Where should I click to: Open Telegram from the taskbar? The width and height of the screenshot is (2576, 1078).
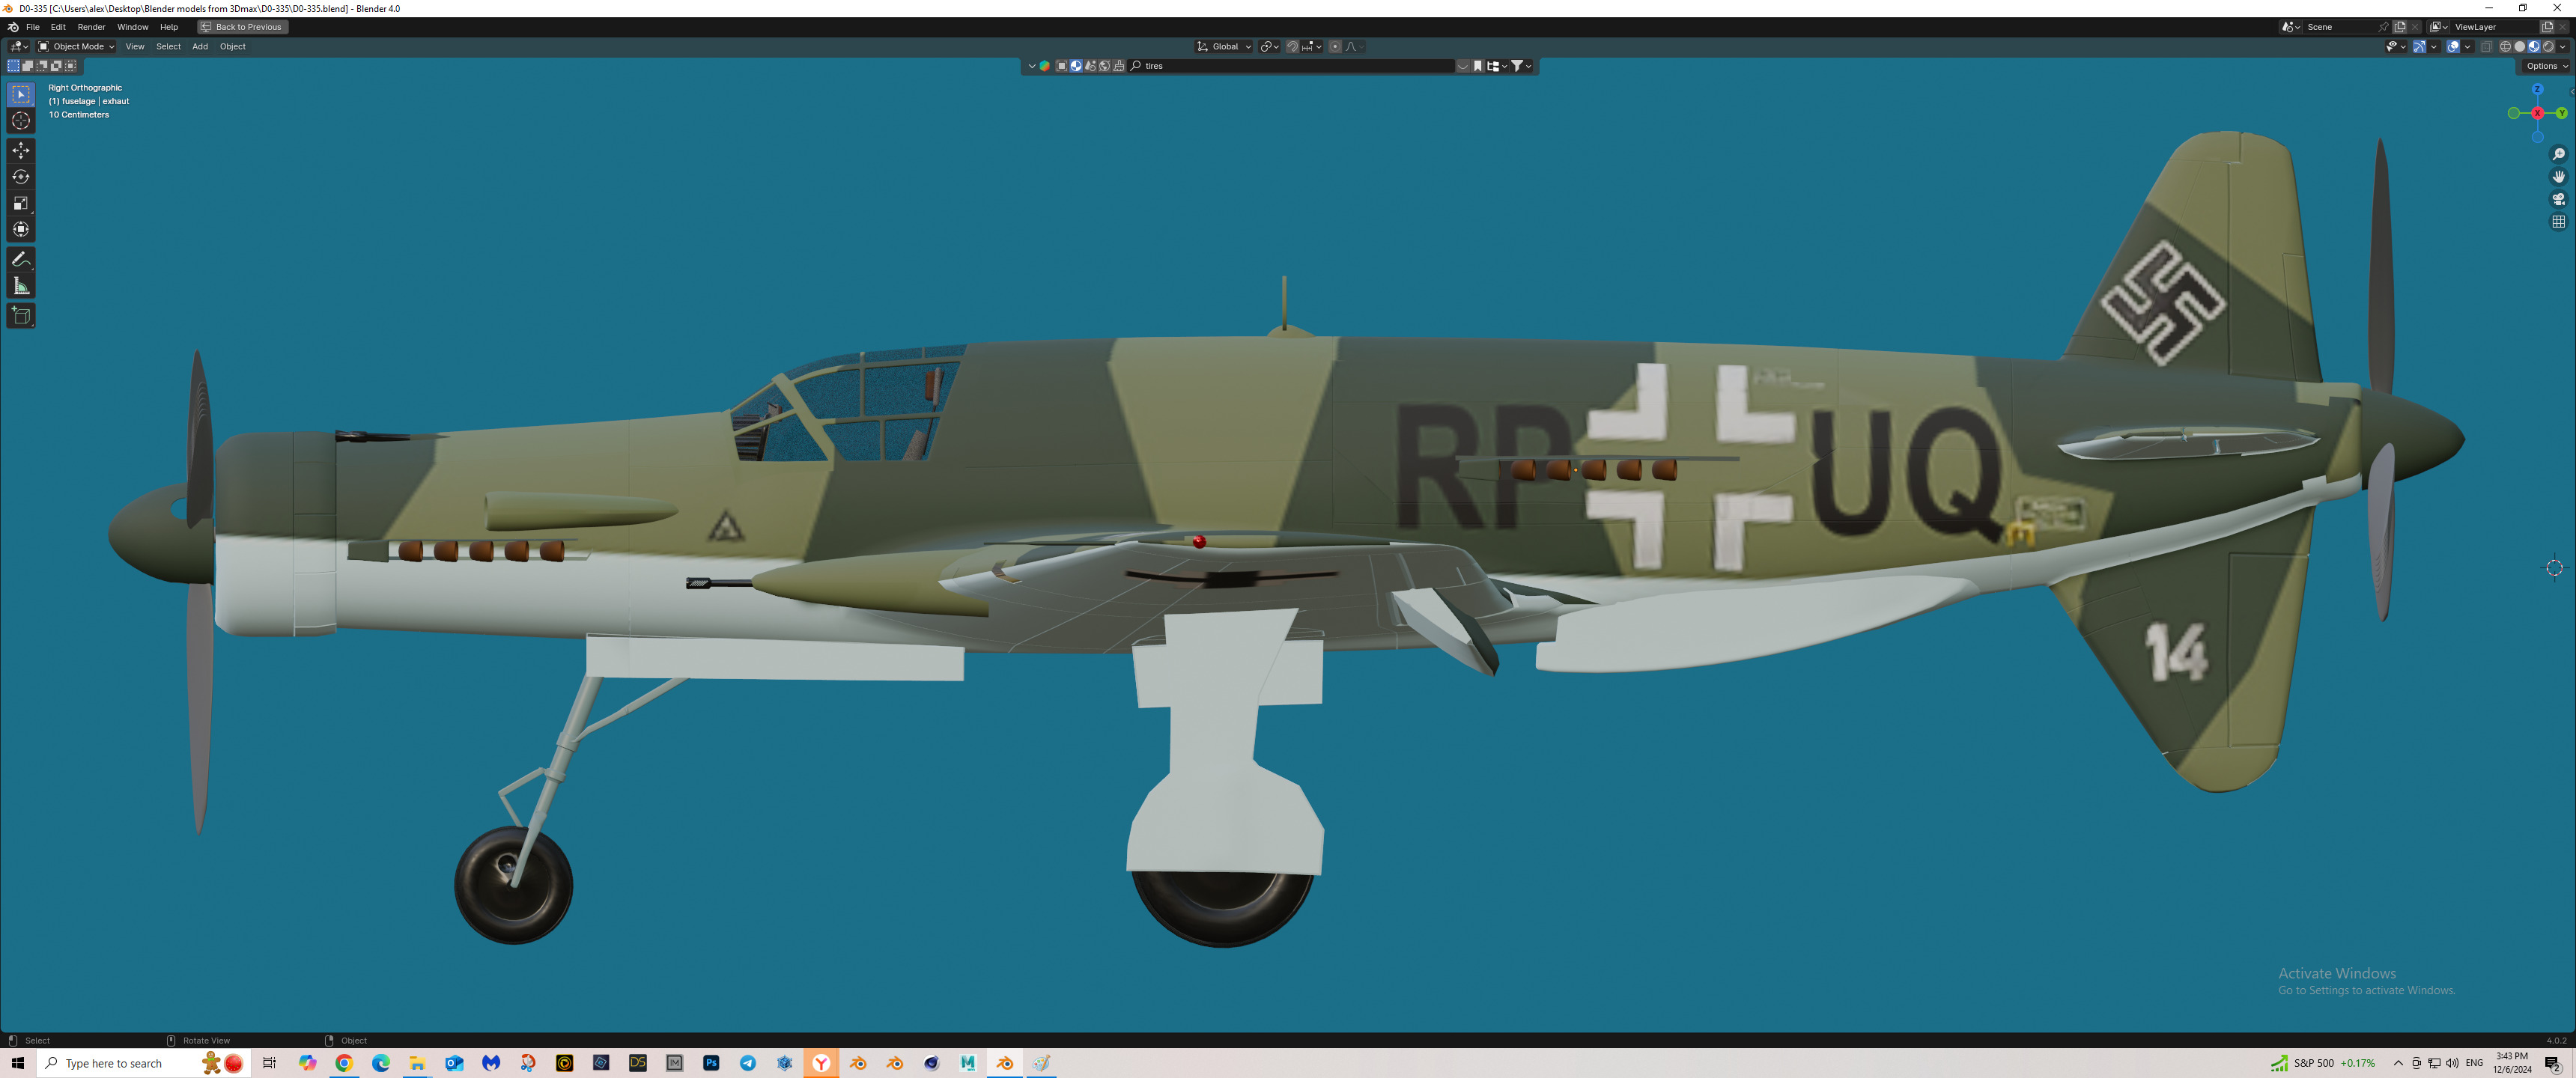[x=748, y=1063]
